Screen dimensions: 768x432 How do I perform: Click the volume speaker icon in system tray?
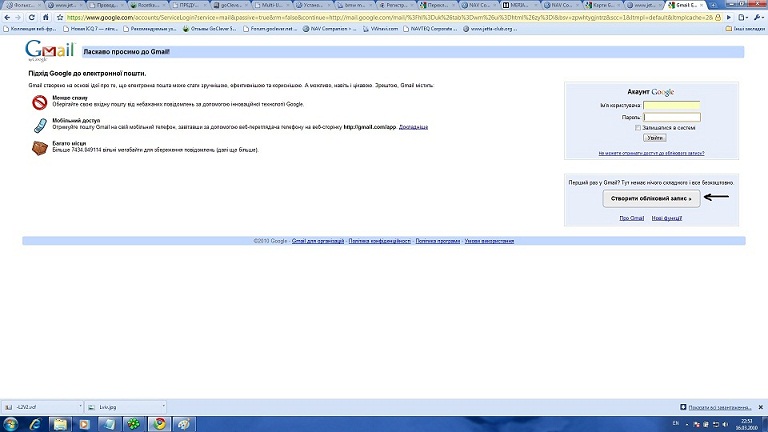pyautogui.click(x=725, y=424)
